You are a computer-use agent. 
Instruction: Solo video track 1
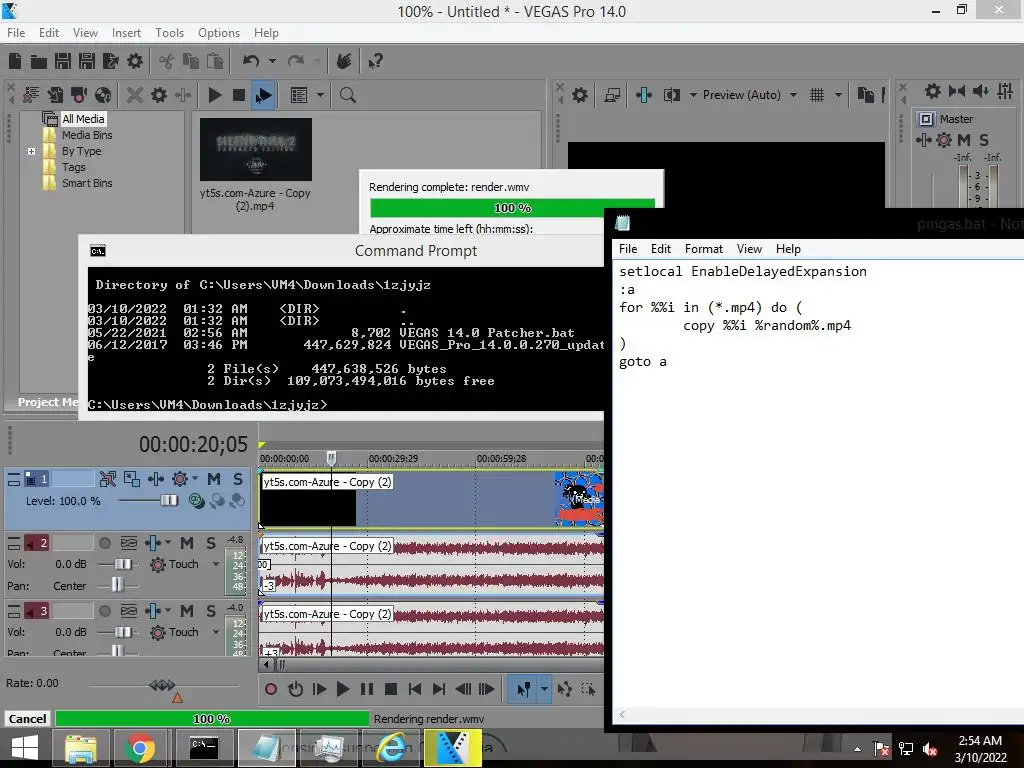click(x=238, y=479)
